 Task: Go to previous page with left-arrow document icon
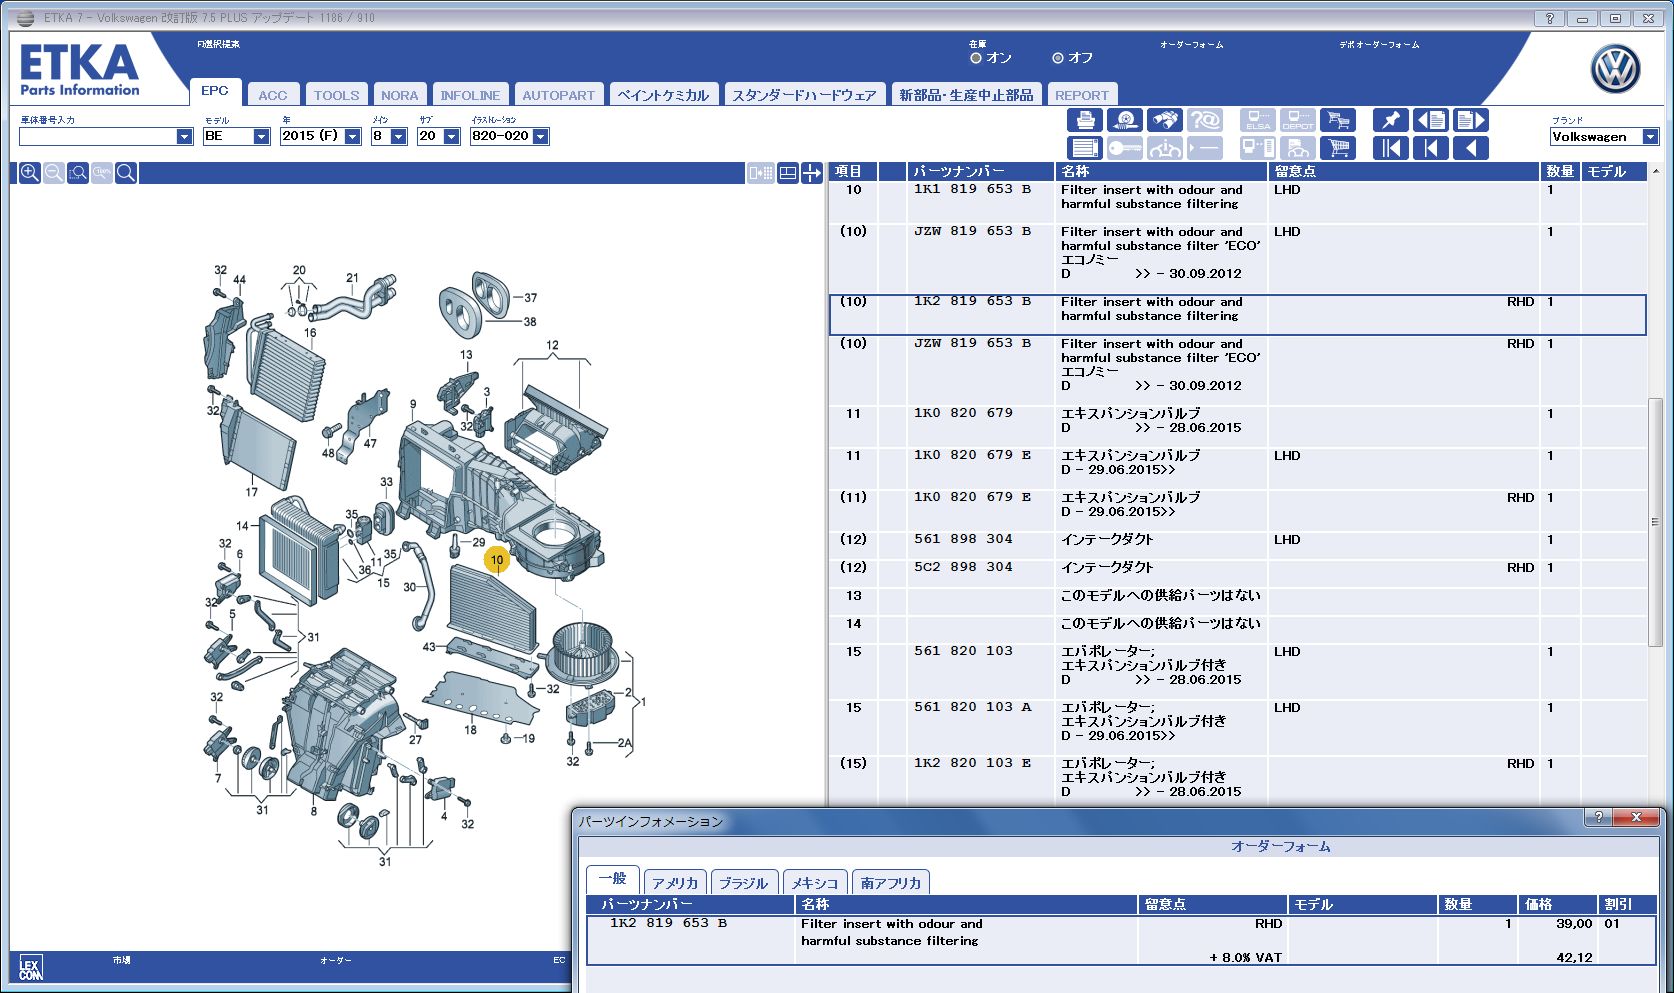(1430, 120)
